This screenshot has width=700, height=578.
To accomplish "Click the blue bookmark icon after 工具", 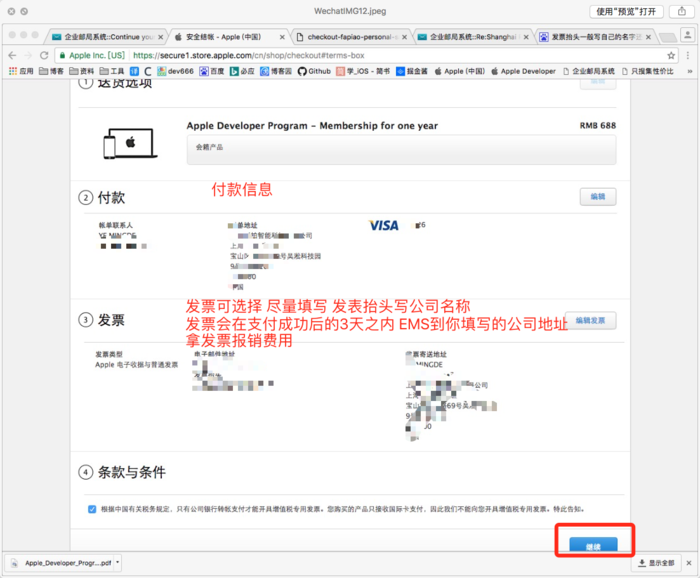I will tap(134, 71).
